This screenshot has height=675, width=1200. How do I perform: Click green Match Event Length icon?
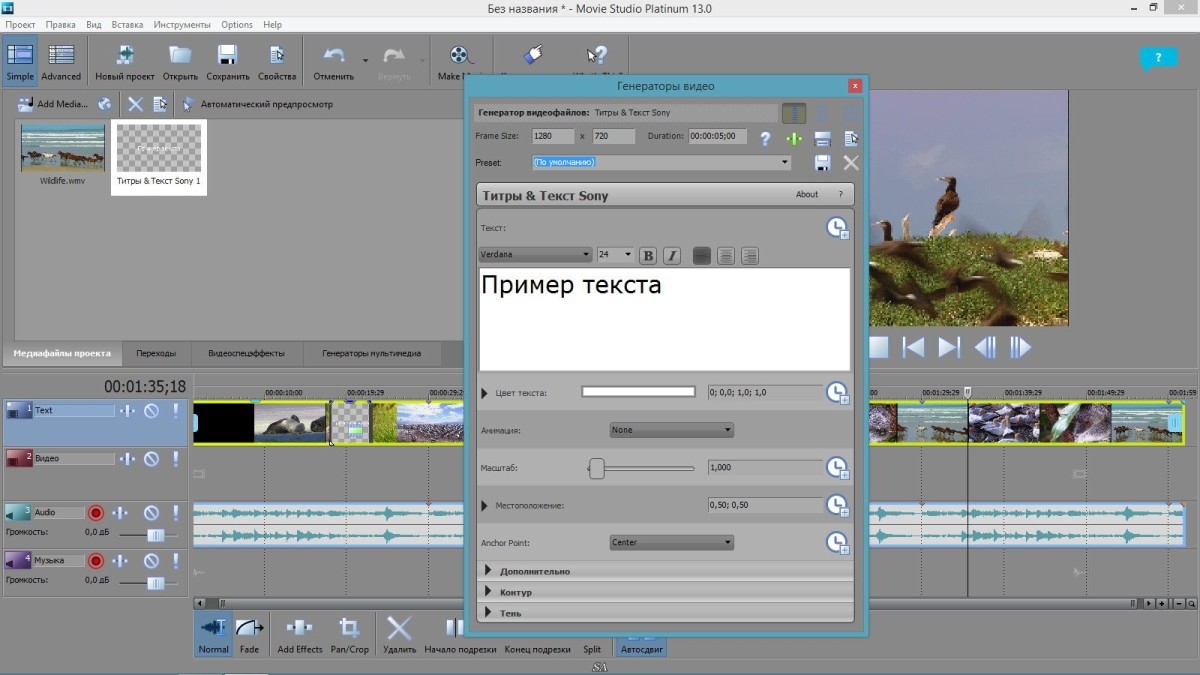point(794,139)
